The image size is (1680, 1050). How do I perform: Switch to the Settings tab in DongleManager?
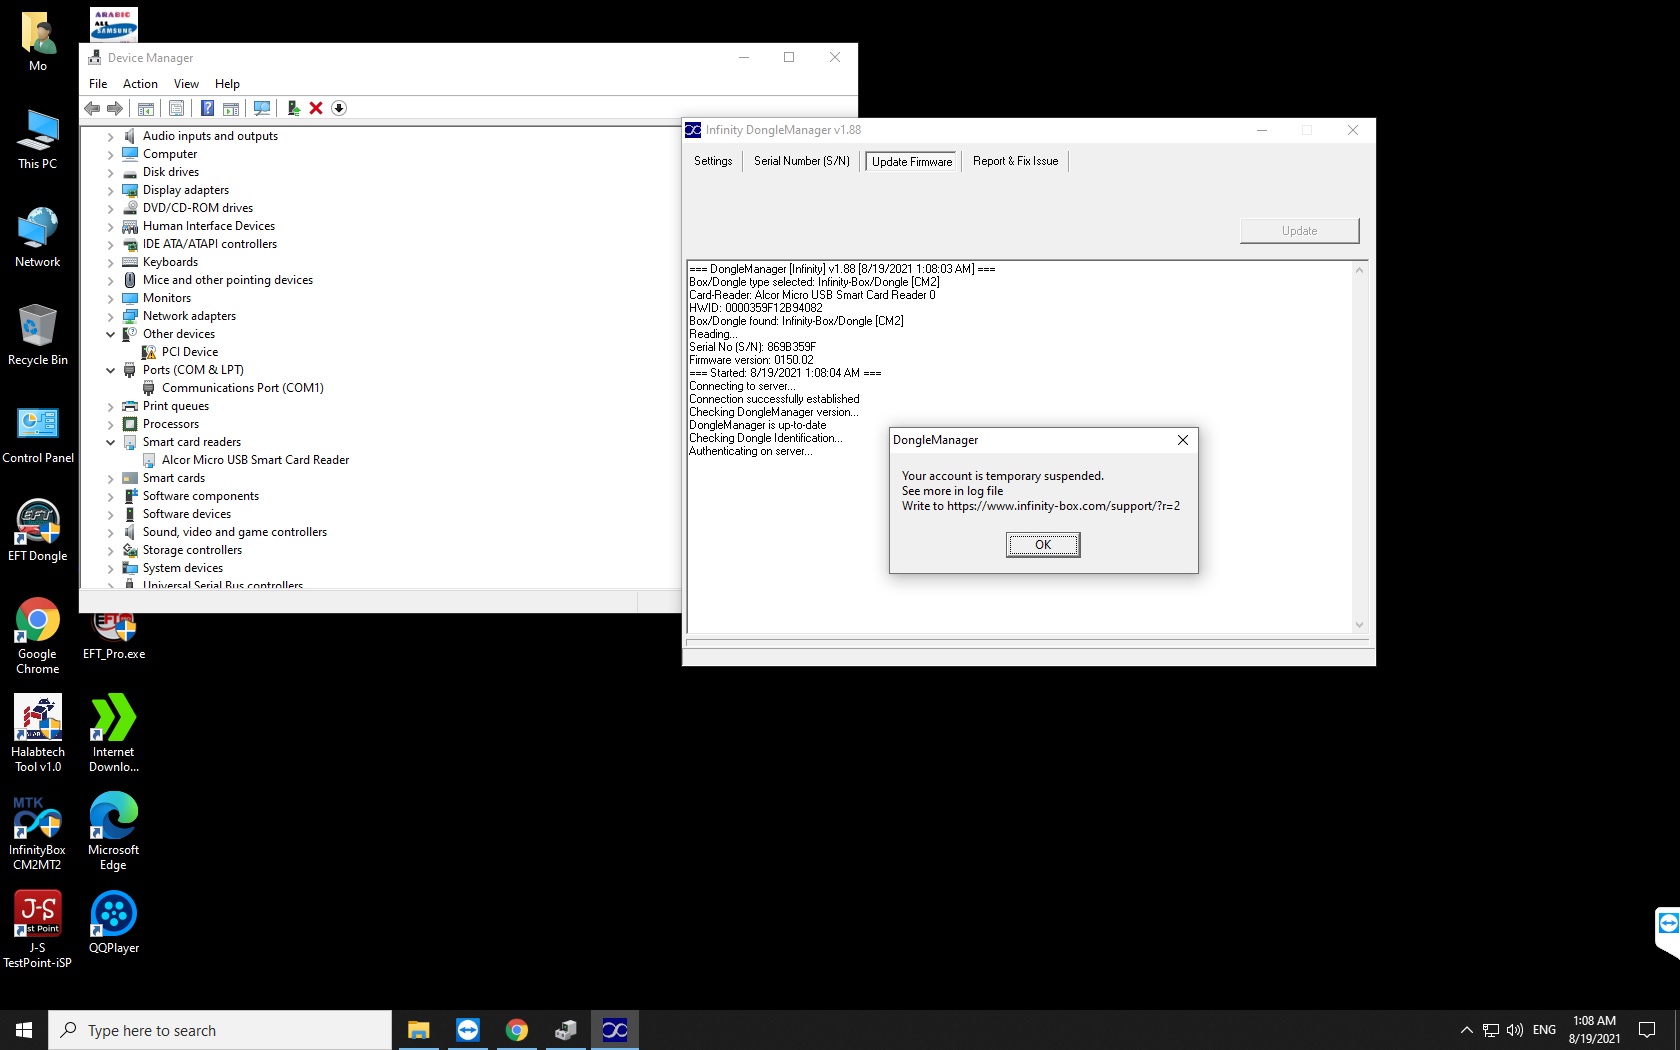713,161
